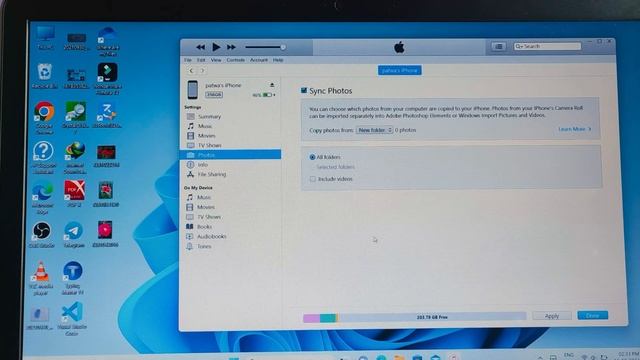Viewport: 640px width, 360px height.
Task: Open the list view button beside search
Action: 498,47
